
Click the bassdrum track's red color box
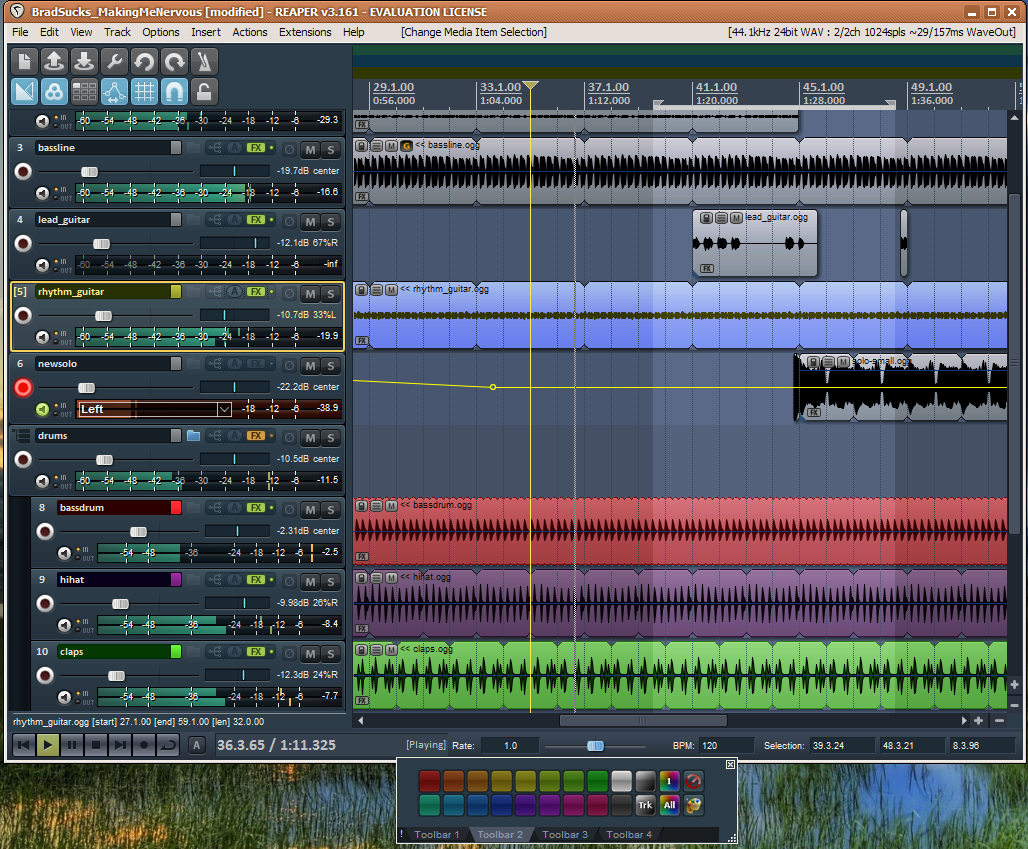[x=176, y=507]
